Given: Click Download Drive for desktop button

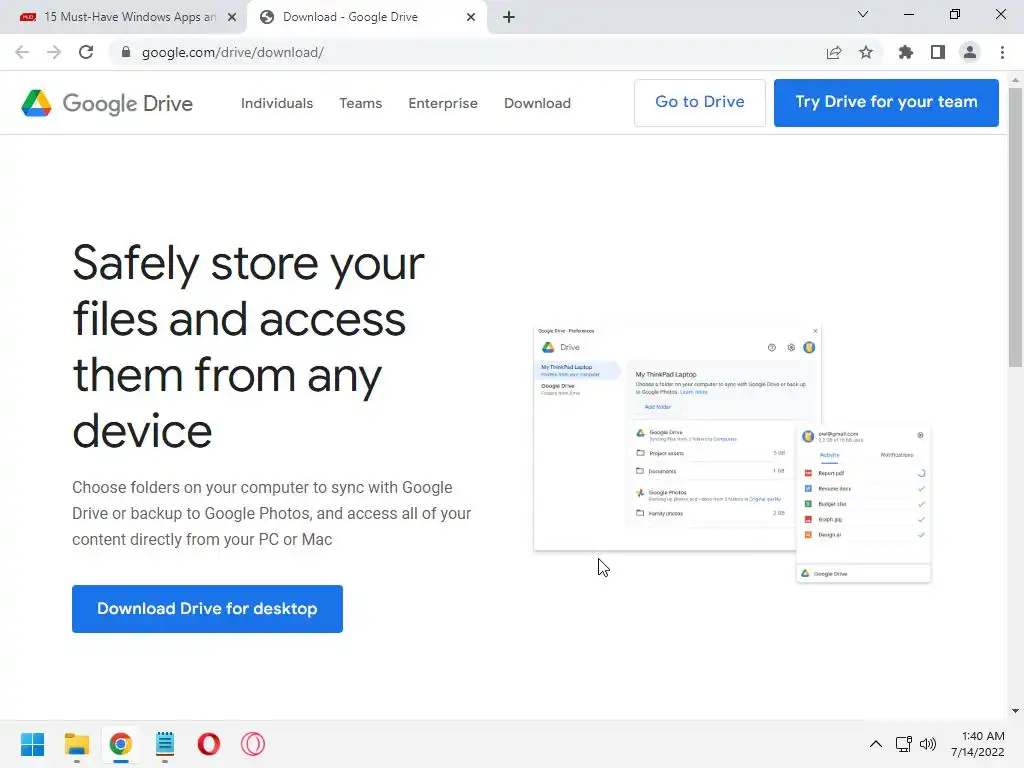Looking at the screenshot, I should (207, 609).
